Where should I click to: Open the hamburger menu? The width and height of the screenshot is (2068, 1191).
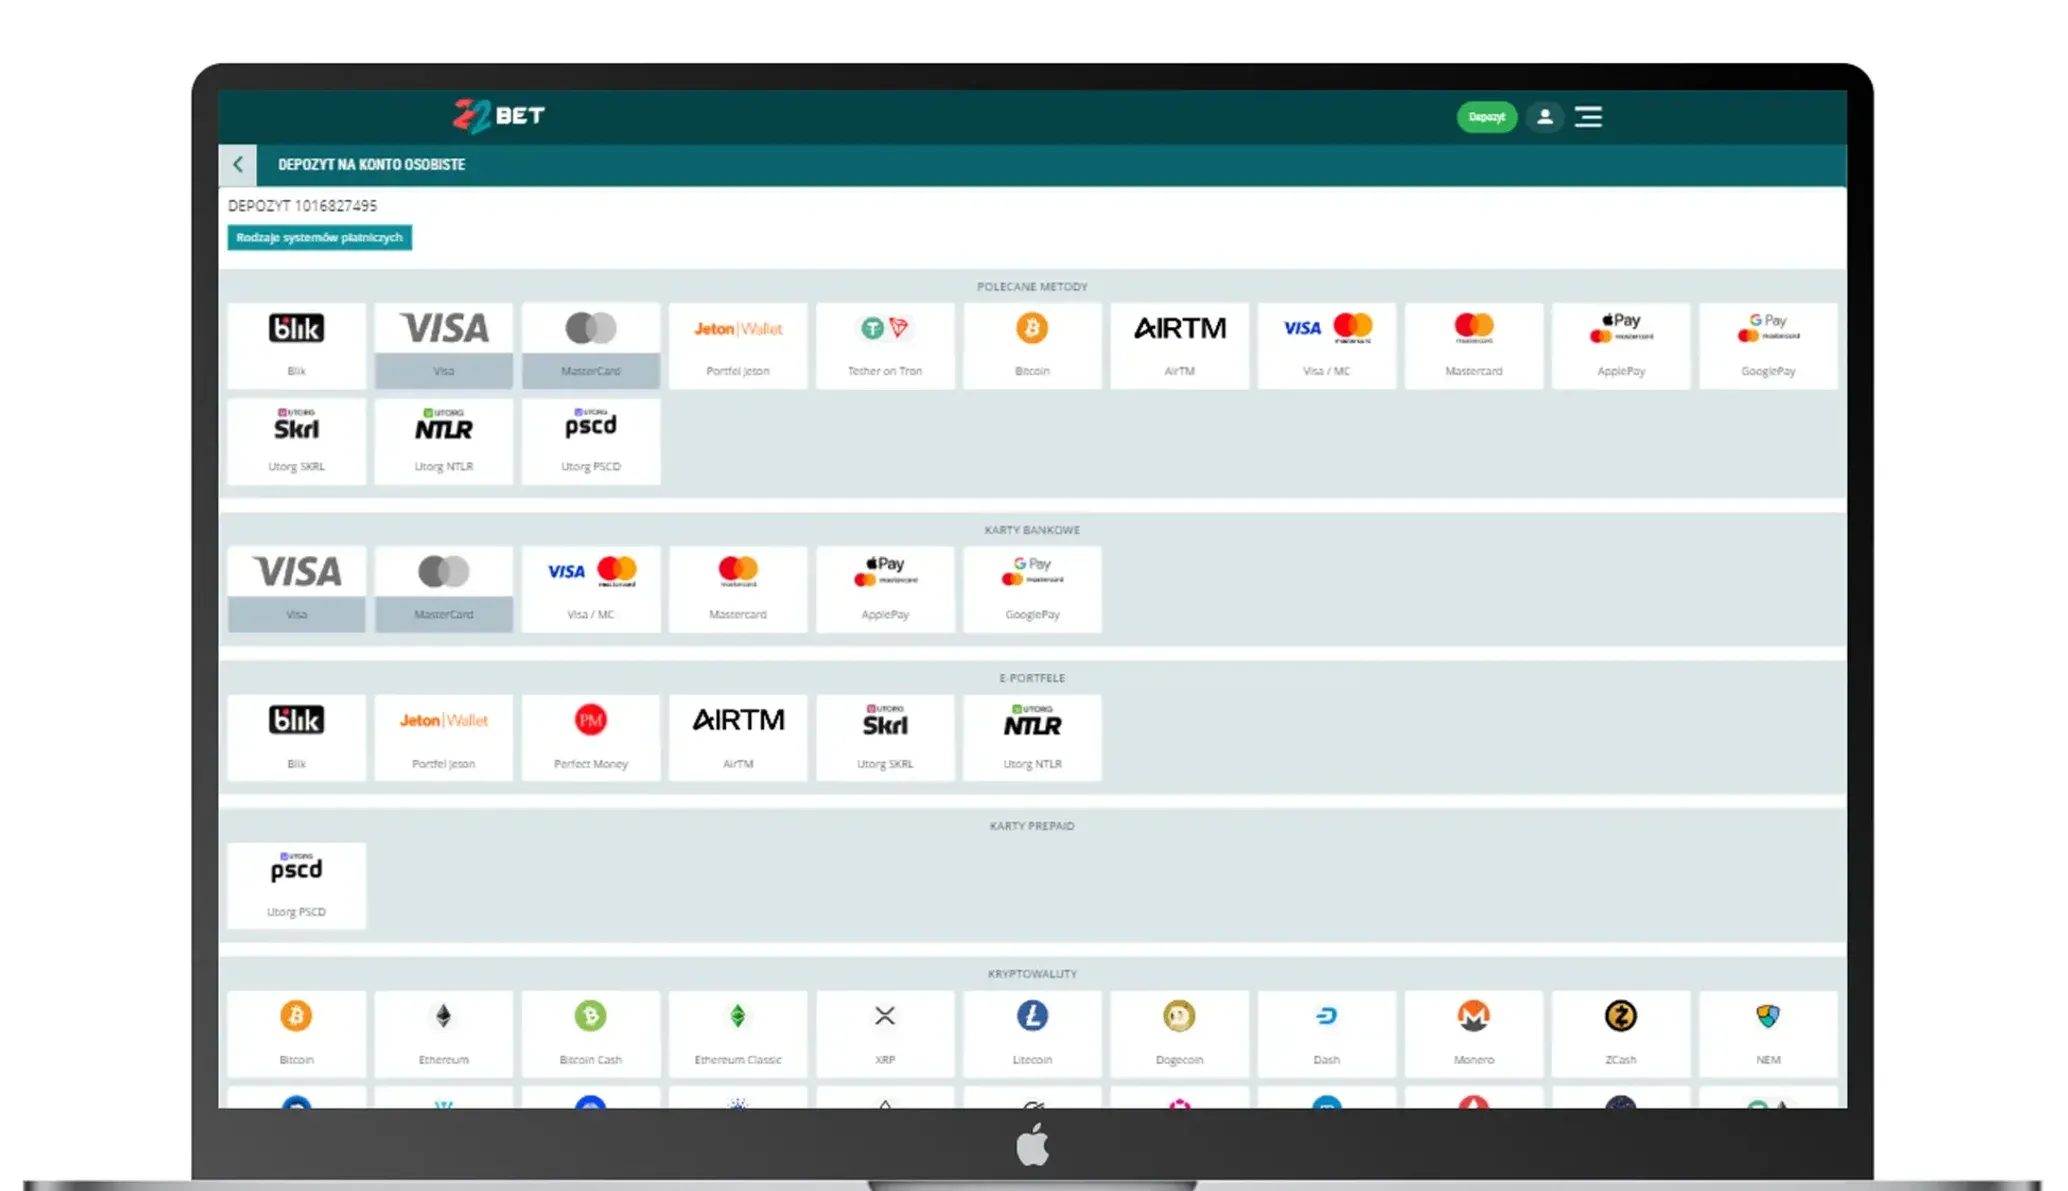coord(1588,117)
